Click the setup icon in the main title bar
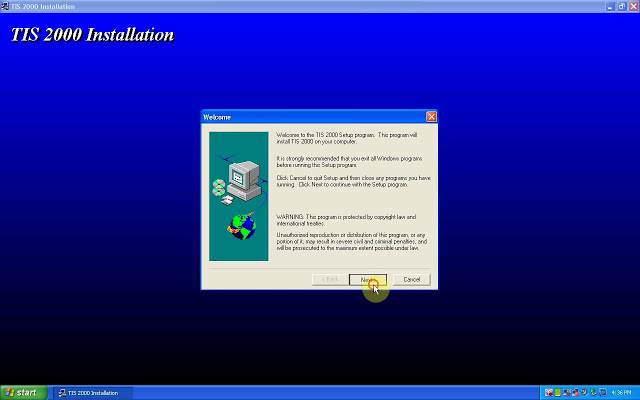 click(4, 6)
